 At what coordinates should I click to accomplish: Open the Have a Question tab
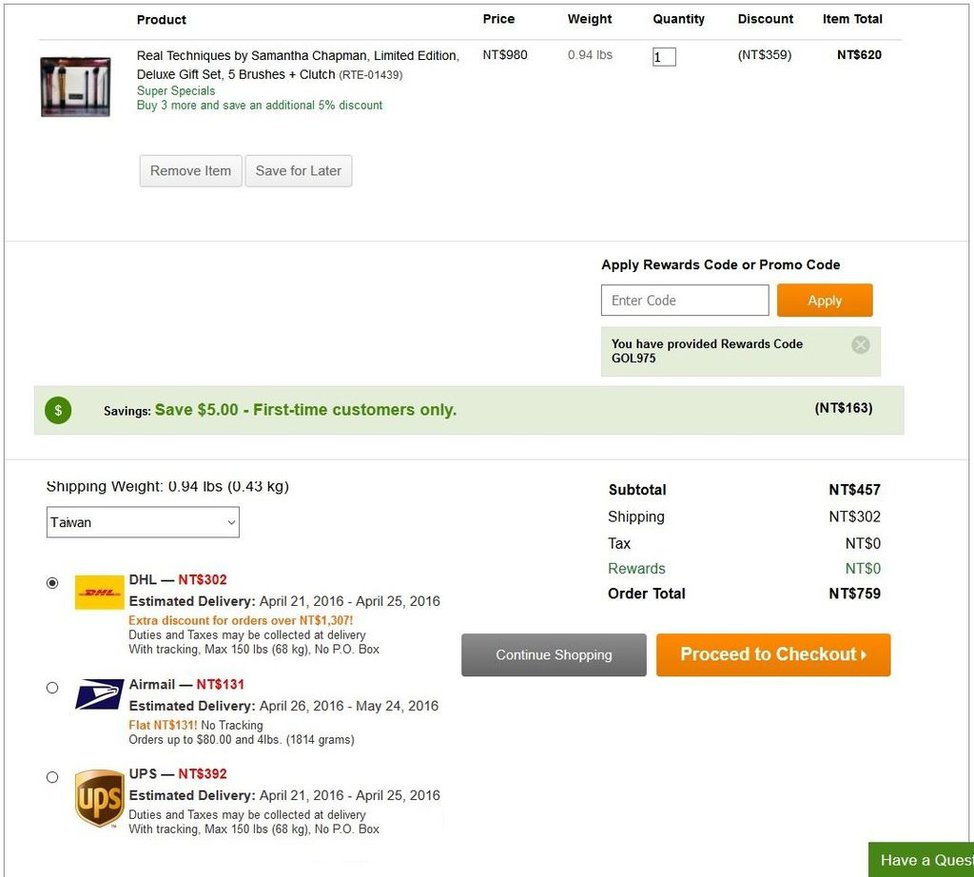(x=921, y=860)
